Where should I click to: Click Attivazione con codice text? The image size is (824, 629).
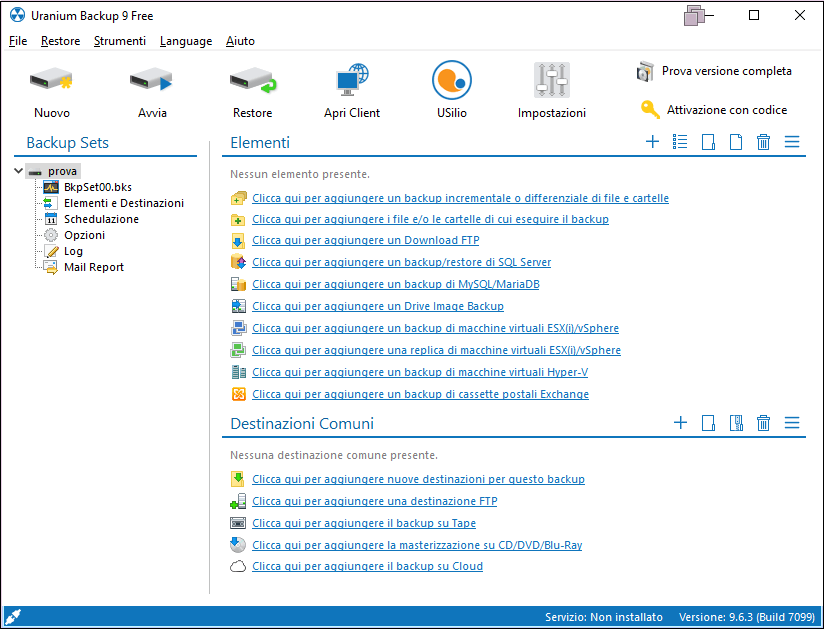coord(727,110)
